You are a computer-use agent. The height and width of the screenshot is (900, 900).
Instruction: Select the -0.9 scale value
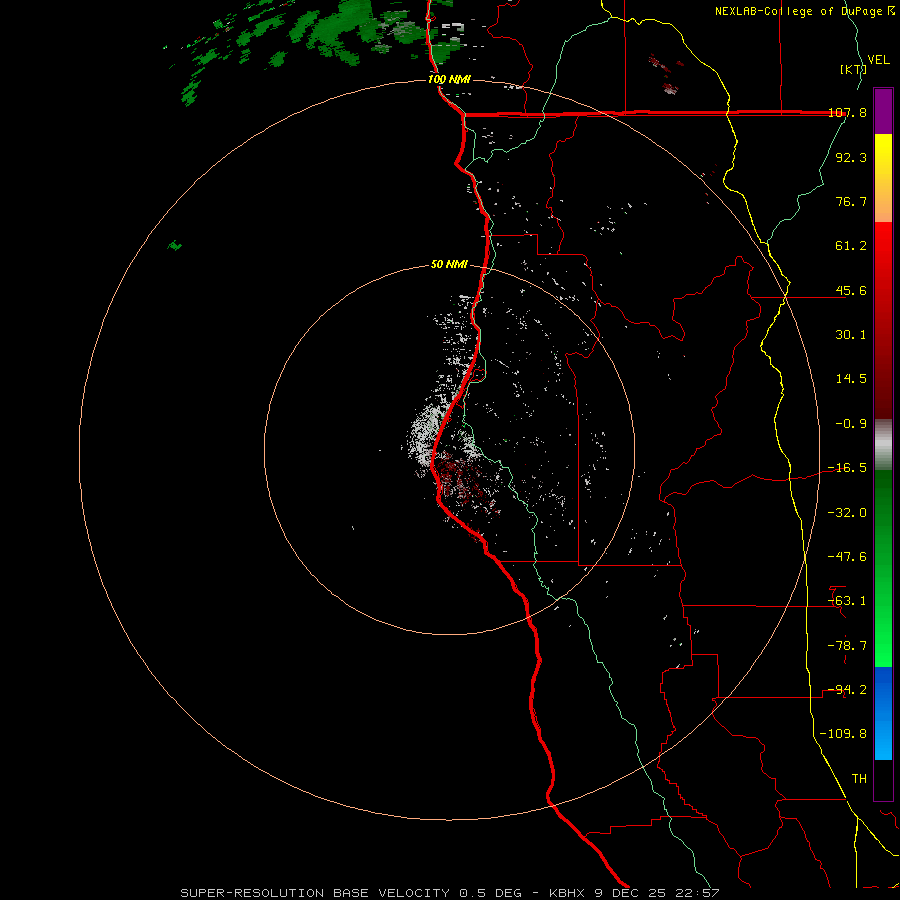point(851,424)
